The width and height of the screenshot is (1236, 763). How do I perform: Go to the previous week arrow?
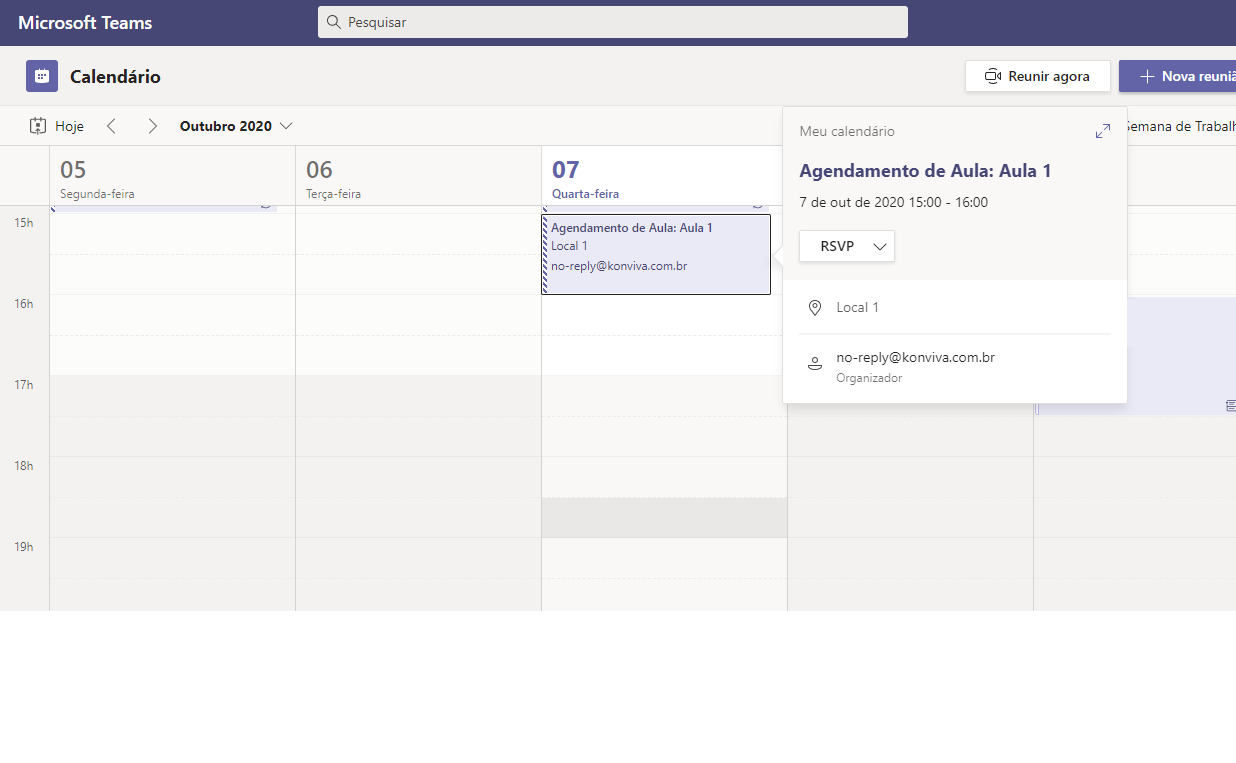[x=111, y=126]
